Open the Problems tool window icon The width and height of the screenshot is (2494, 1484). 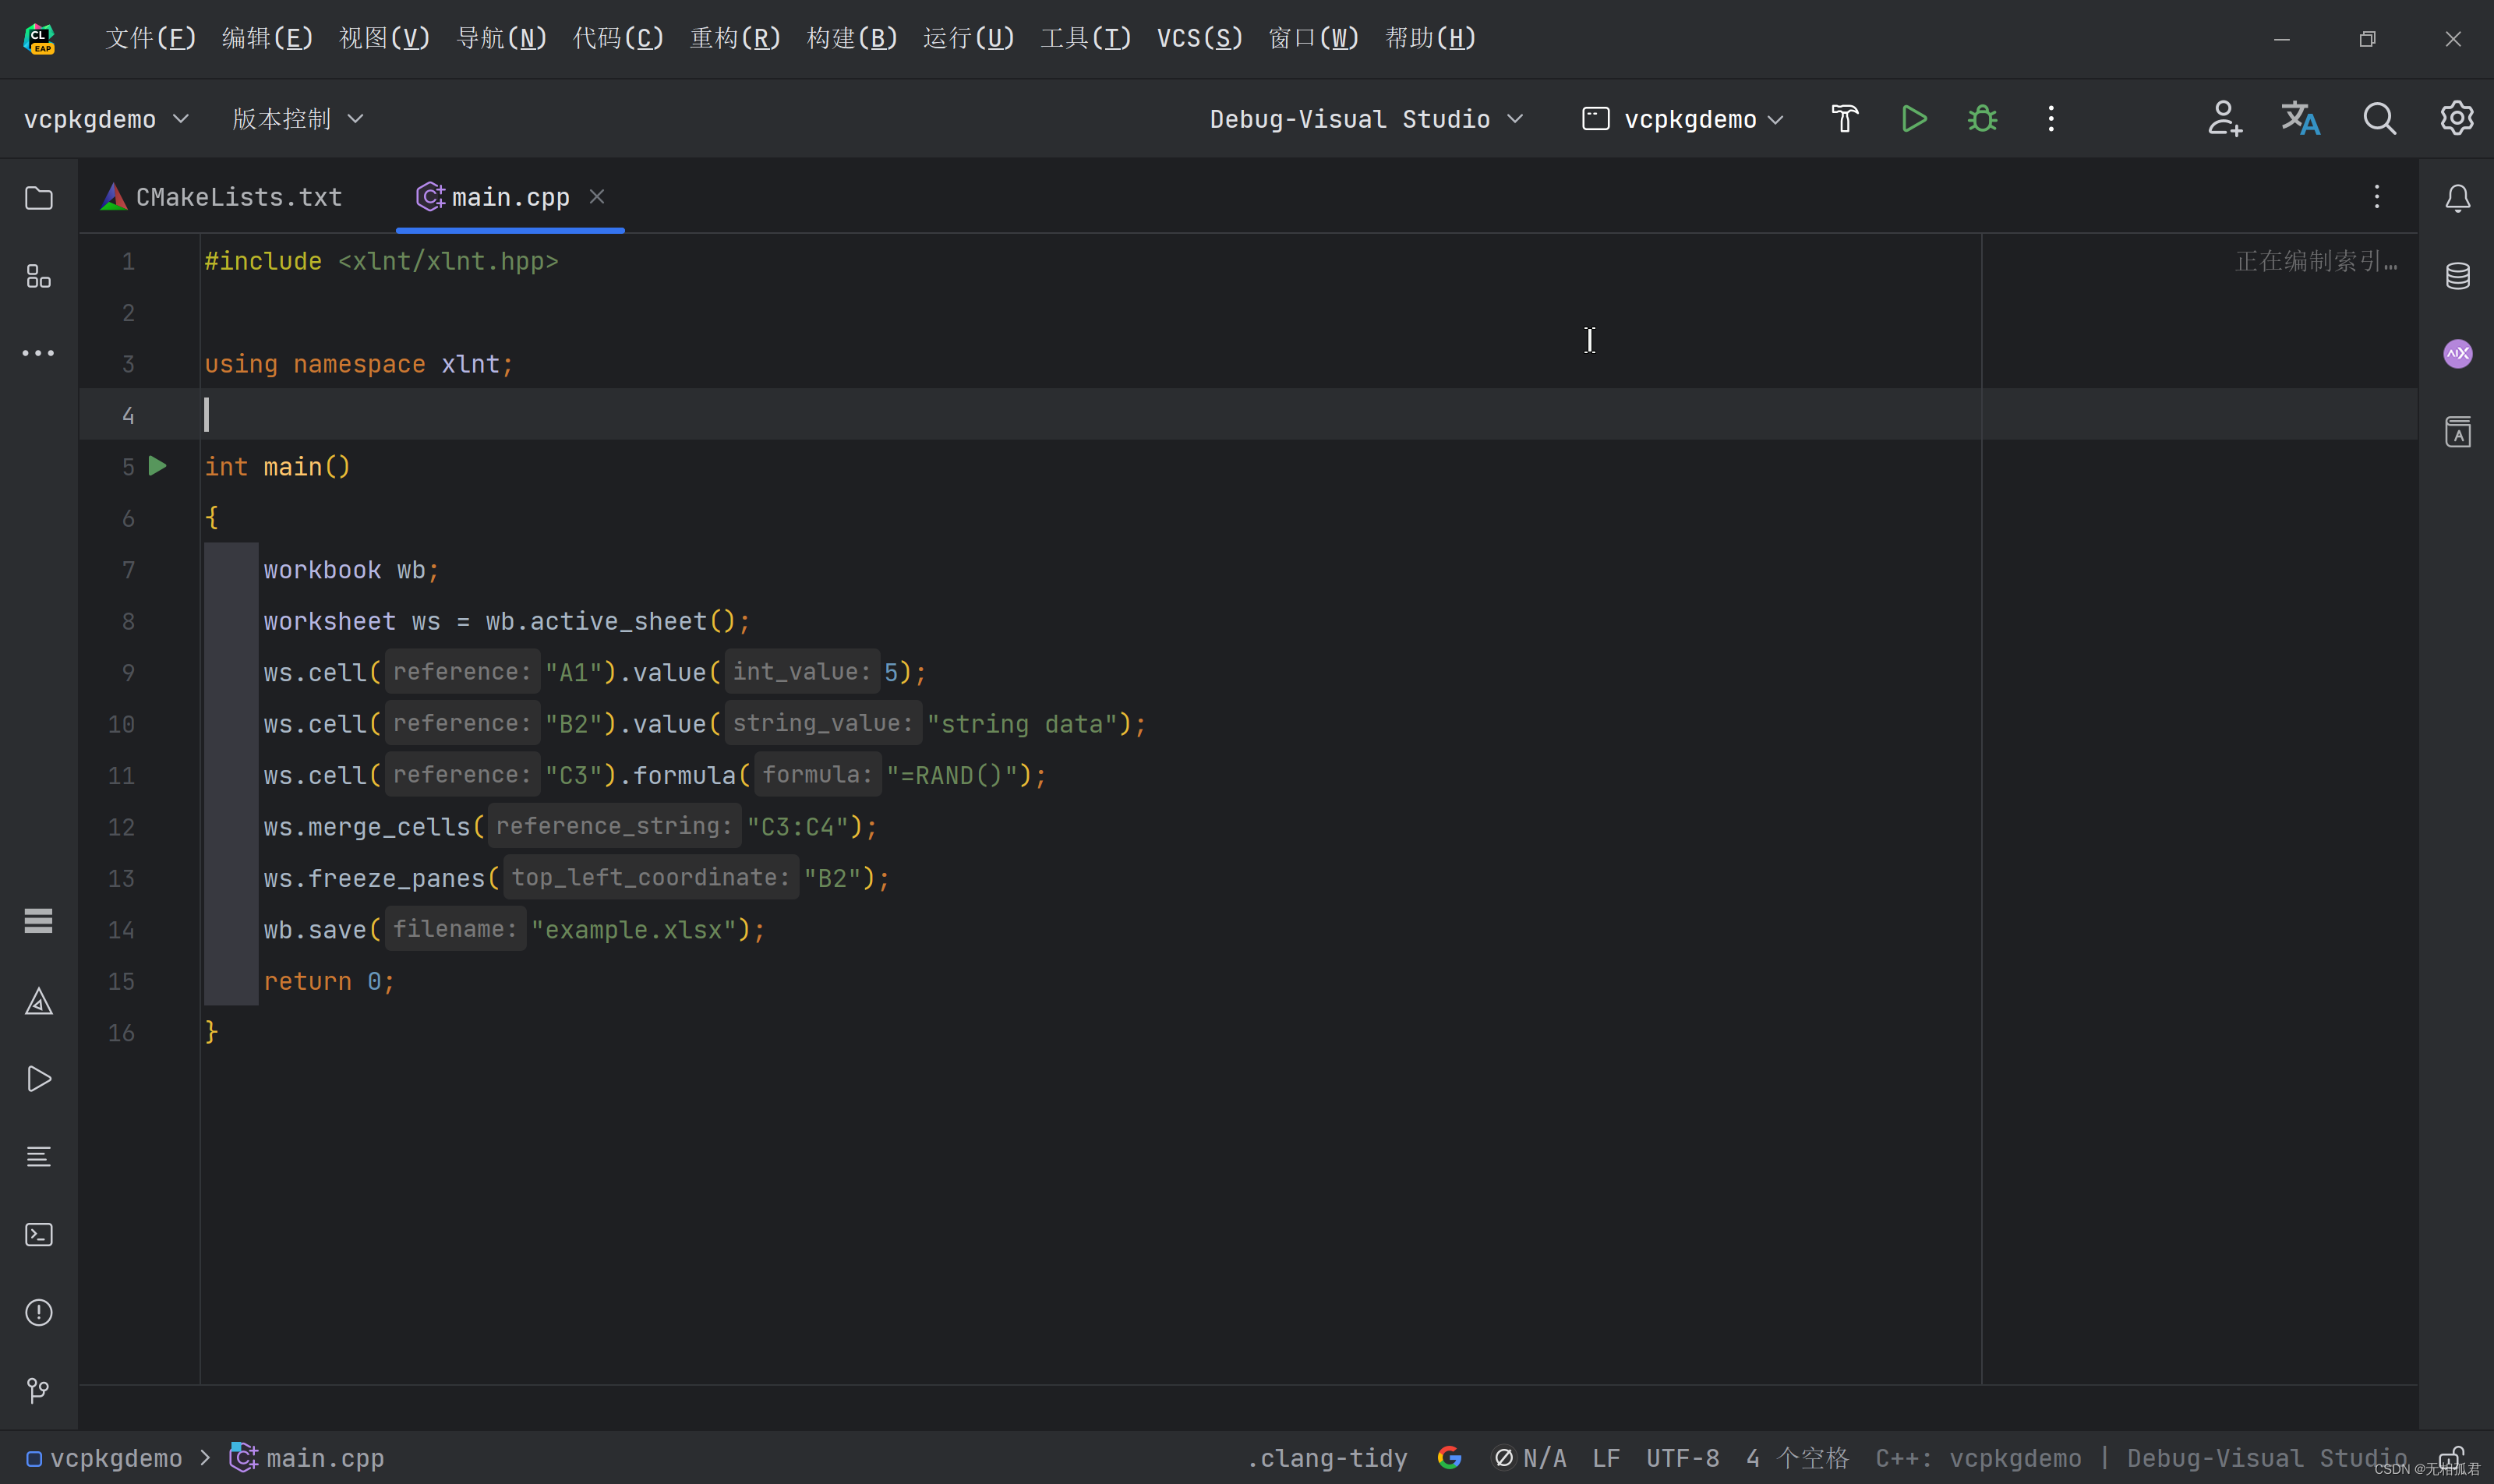[39, 1312]
